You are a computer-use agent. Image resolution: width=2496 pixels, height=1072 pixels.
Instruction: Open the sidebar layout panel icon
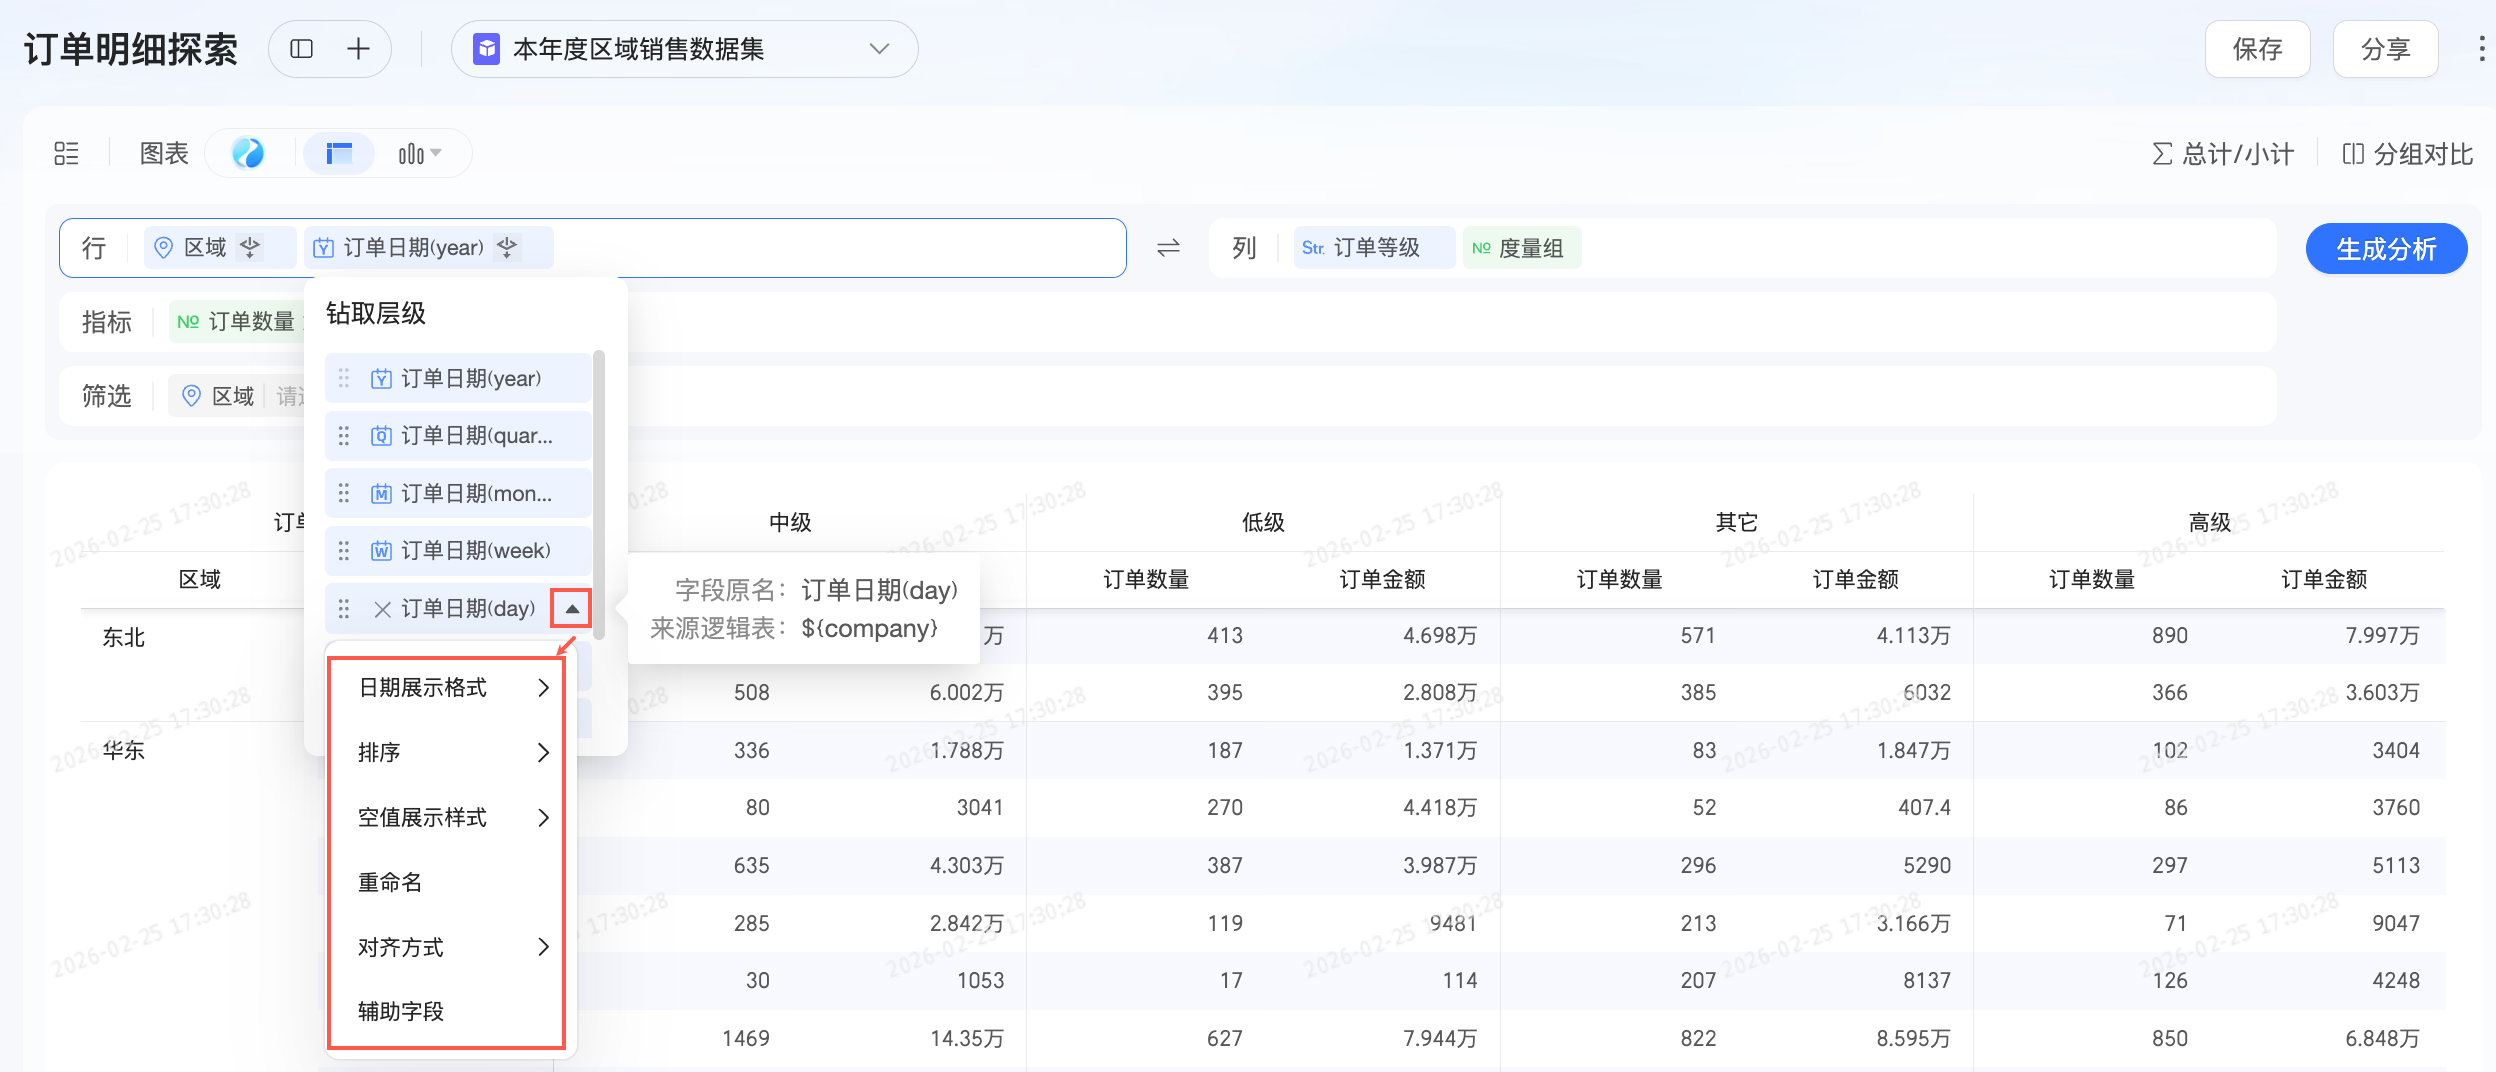tap(301, 49)
